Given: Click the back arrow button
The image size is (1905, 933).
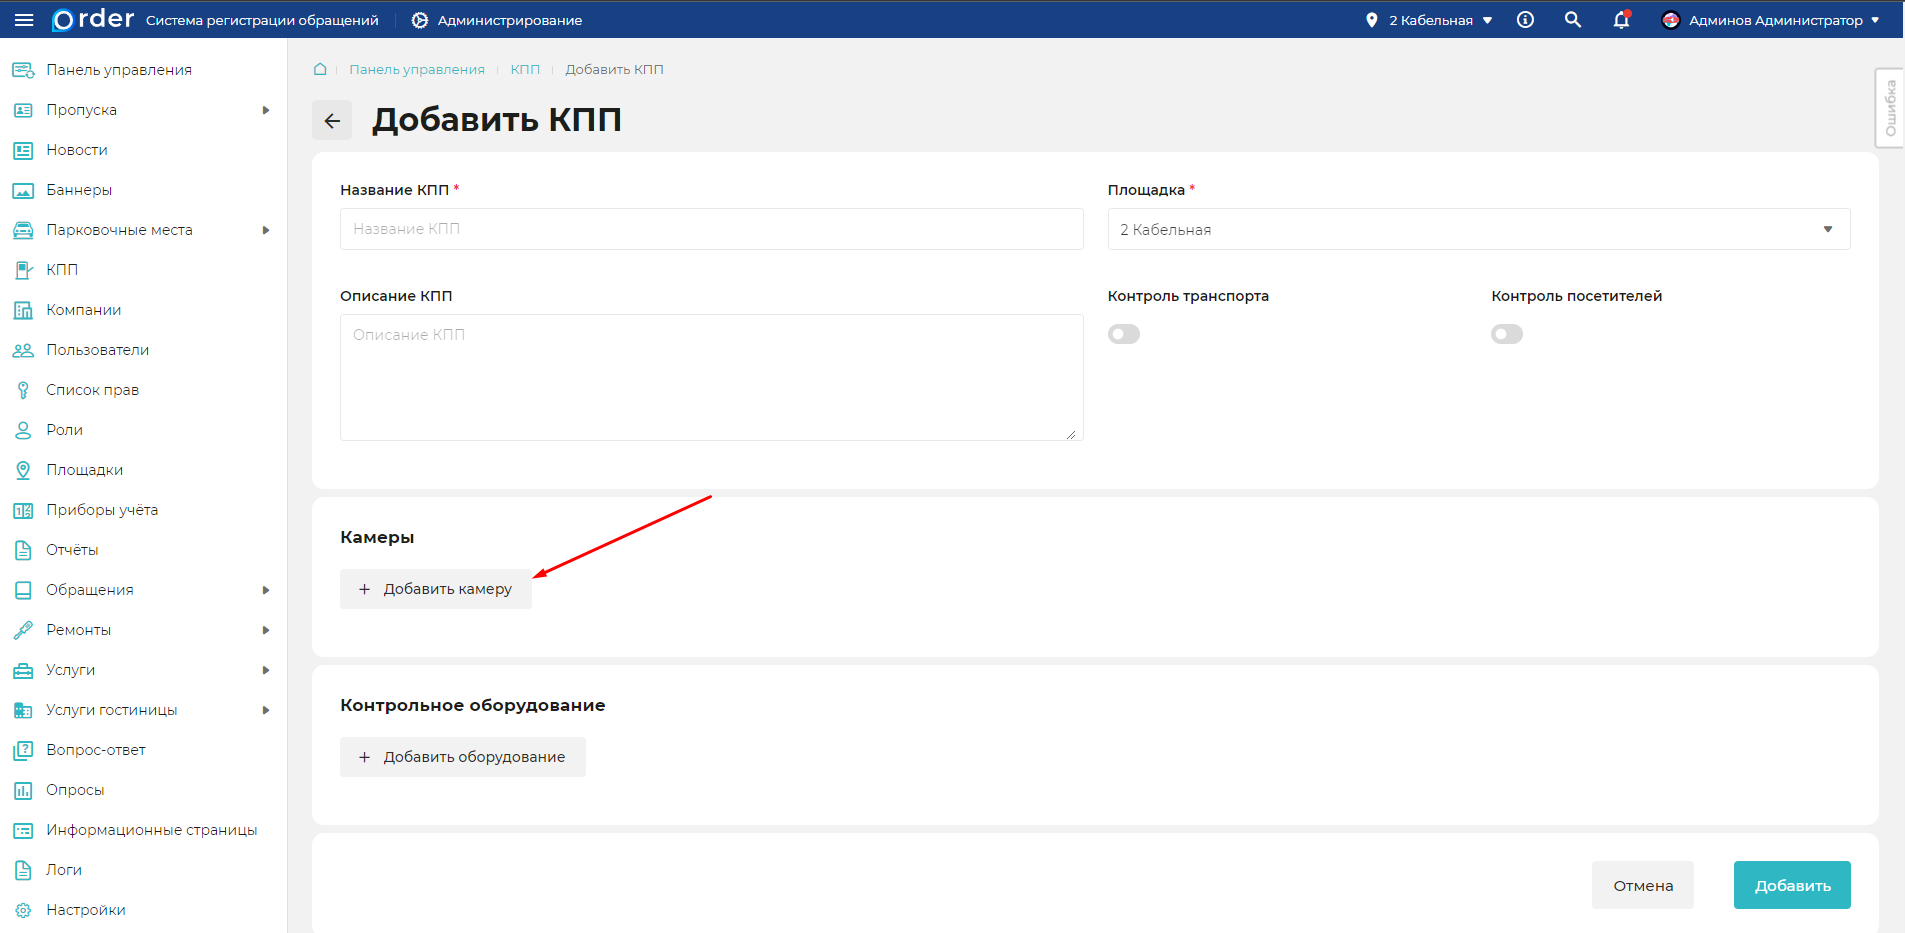Looking at the screenshot, I should pyautogui.click(x=332, y=121).
